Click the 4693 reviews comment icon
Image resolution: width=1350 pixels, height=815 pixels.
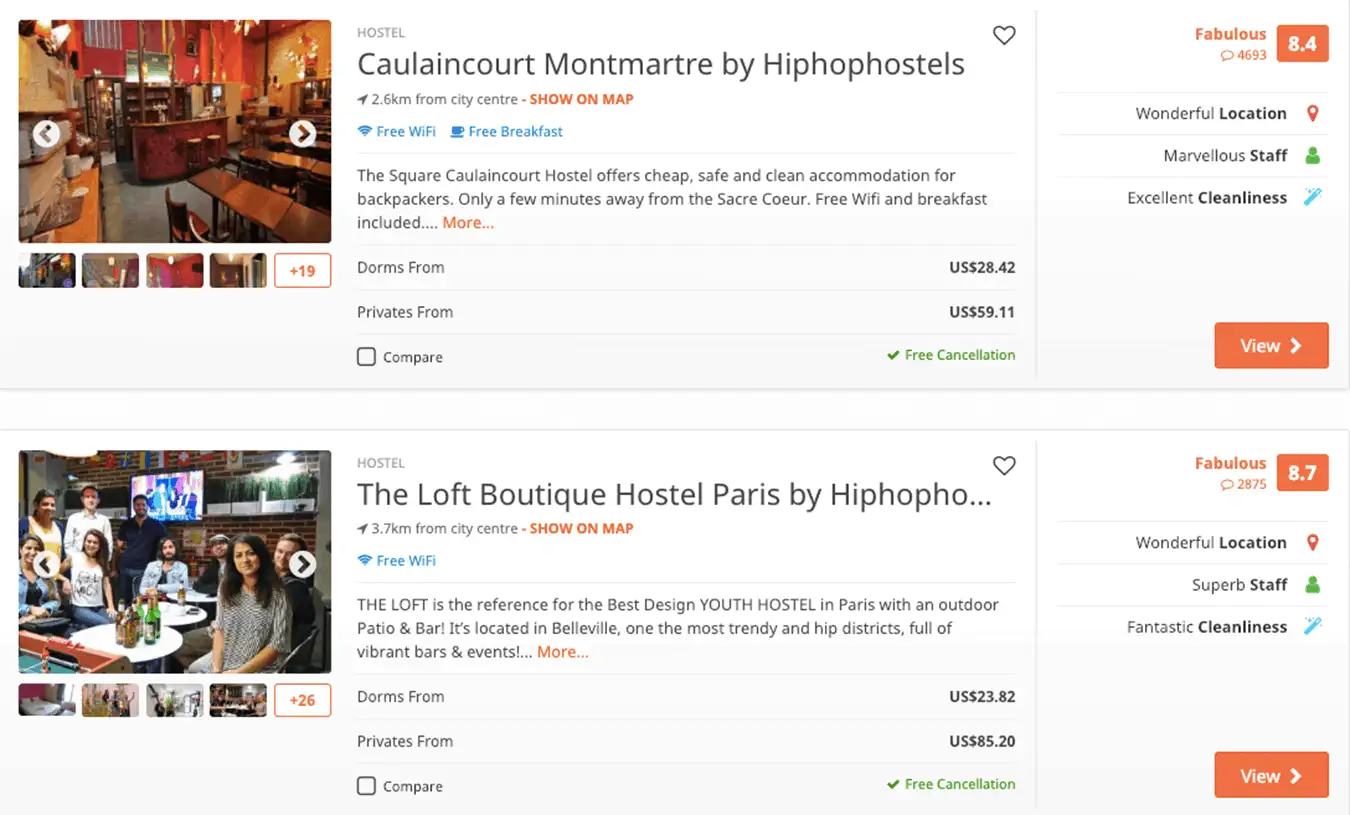pos(1227,56)
